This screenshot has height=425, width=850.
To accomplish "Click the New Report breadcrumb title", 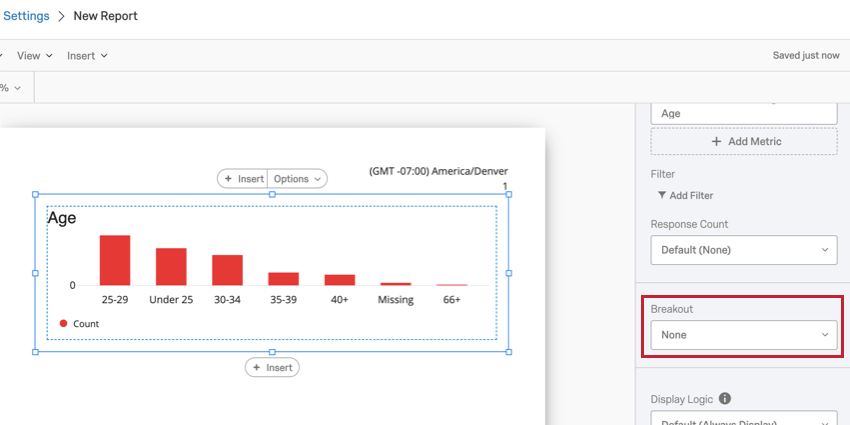I will [x=106, y=16].
